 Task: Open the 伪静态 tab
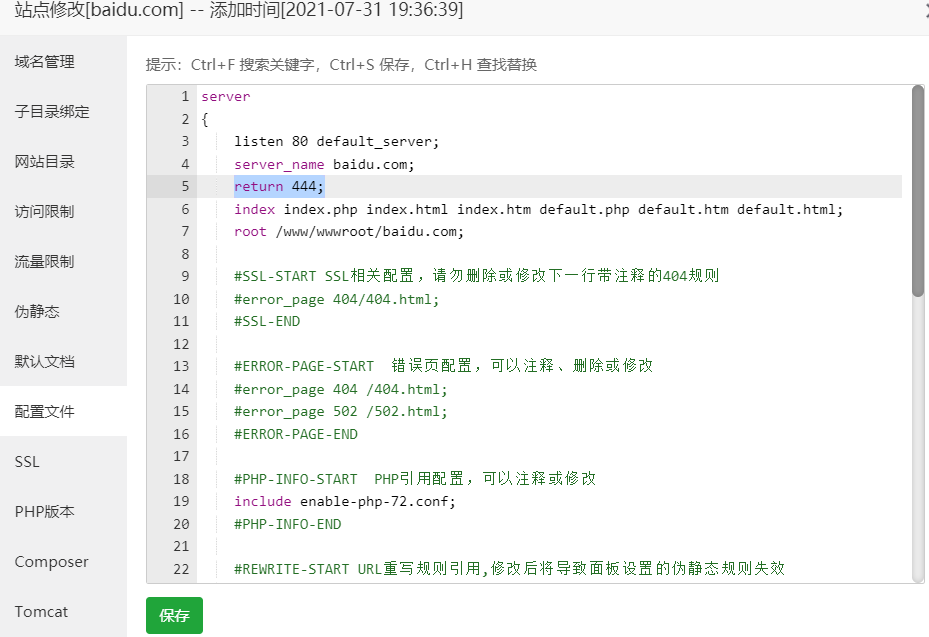point(38,312)
